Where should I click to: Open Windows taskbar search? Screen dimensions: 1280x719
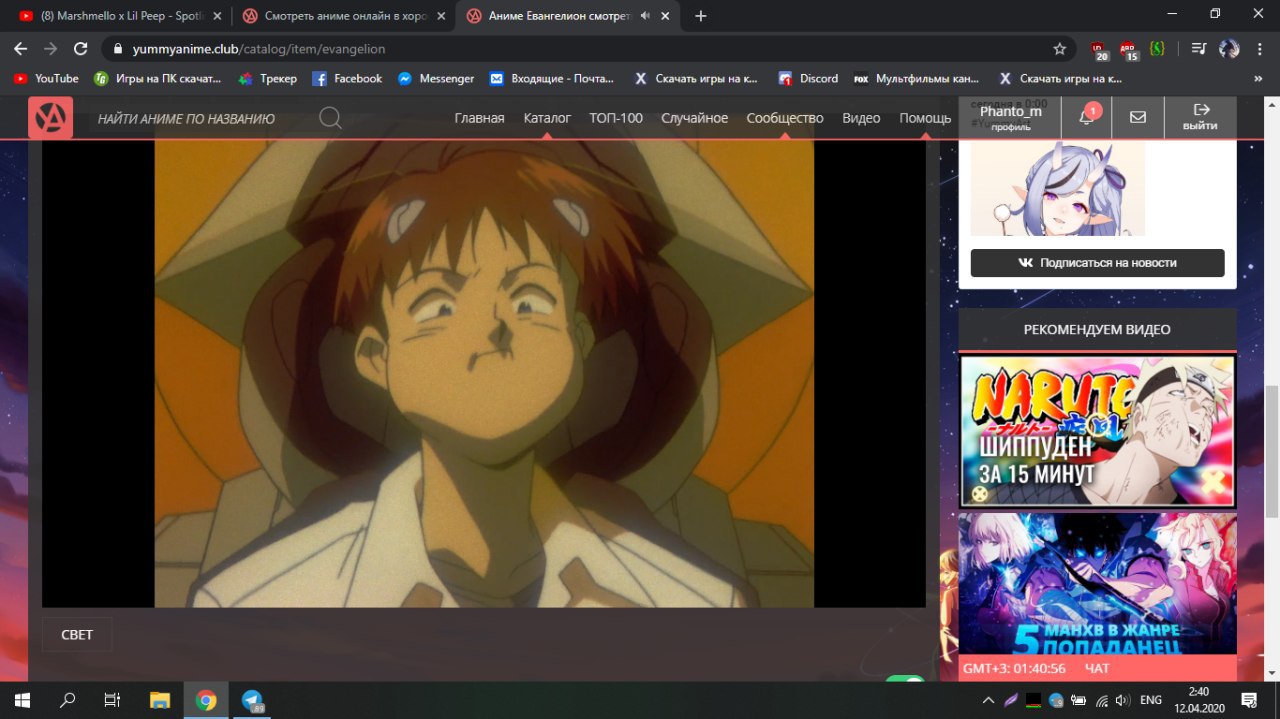click(x=68, y=700)
